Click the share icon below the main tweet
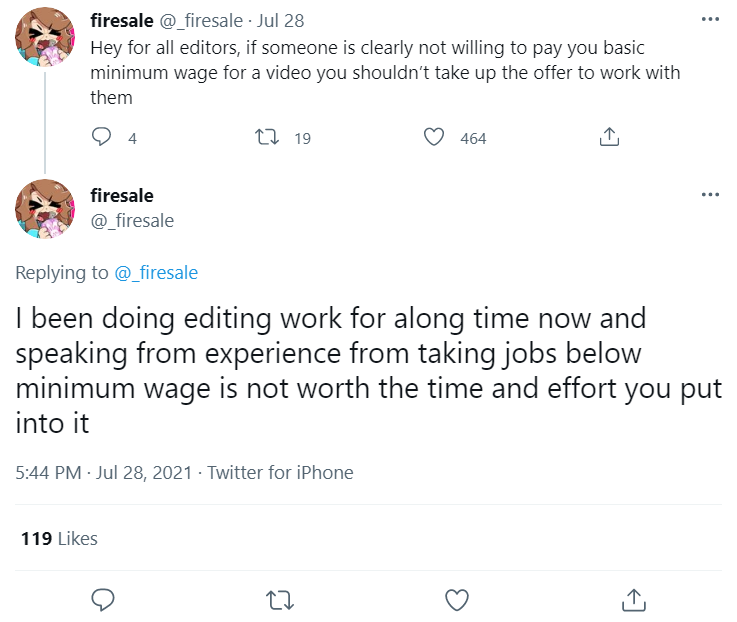Image resolution: width=737 pixels, height=622 pixels. coord(634,600)
